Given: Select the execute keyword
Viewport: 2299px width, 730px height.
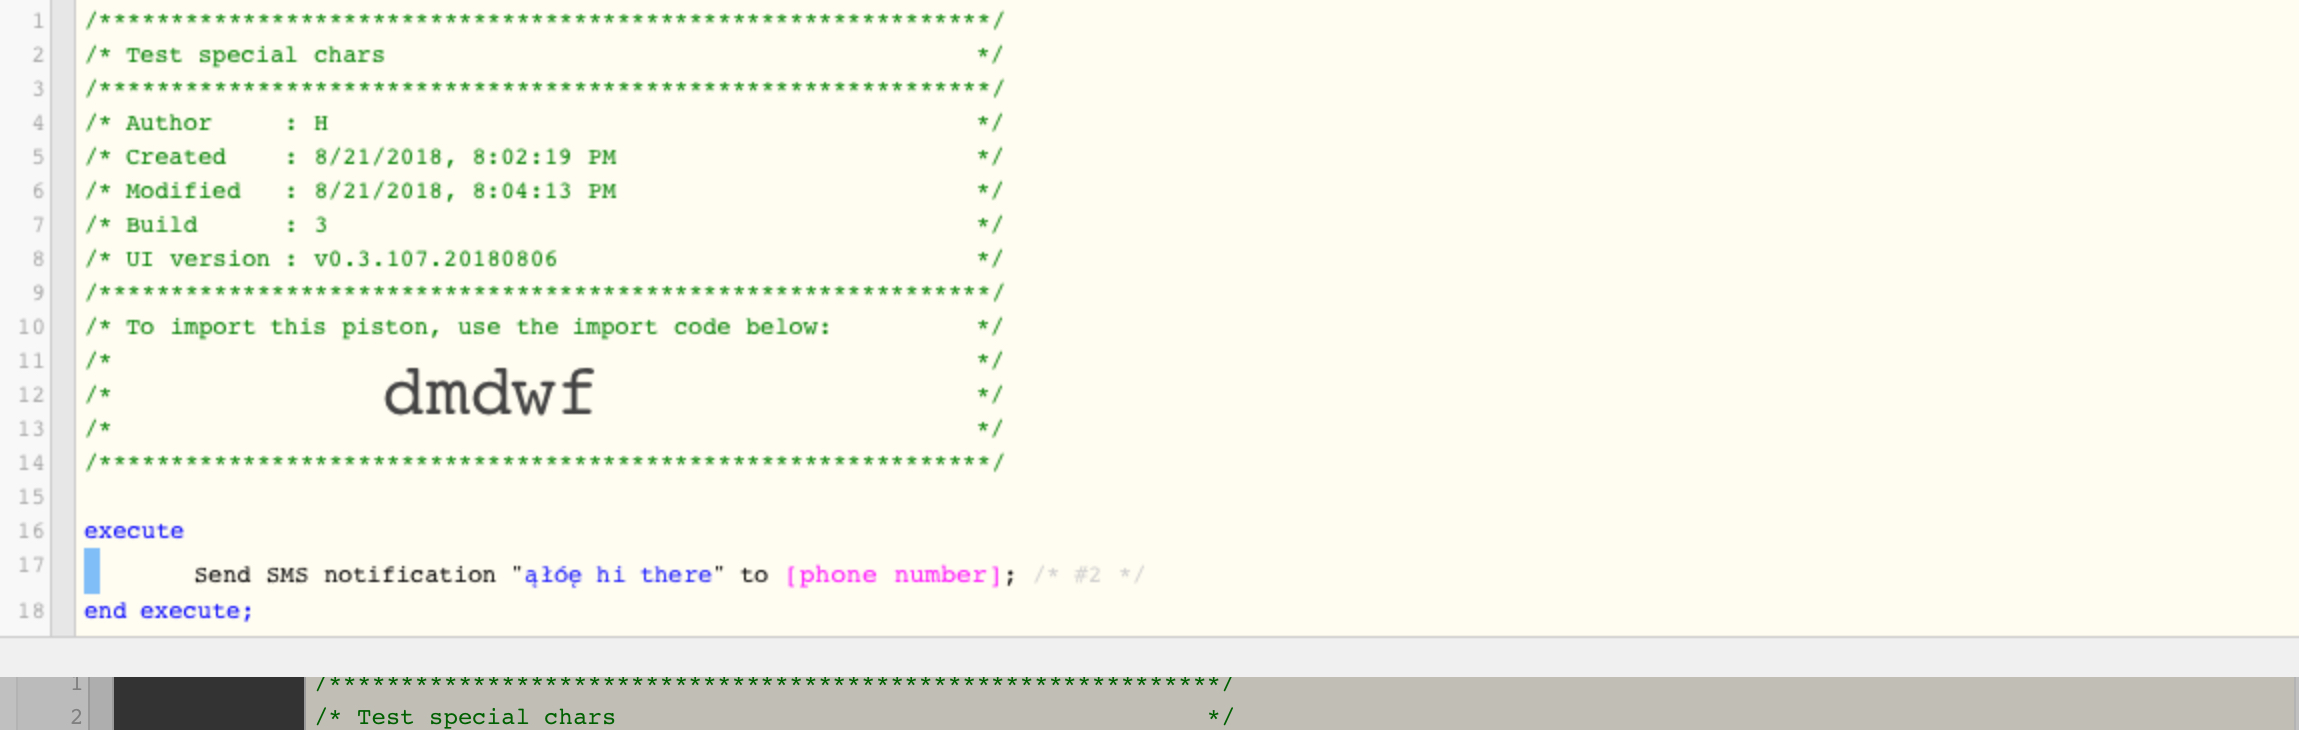Looking at the screenshot, I should click(134, 531).
